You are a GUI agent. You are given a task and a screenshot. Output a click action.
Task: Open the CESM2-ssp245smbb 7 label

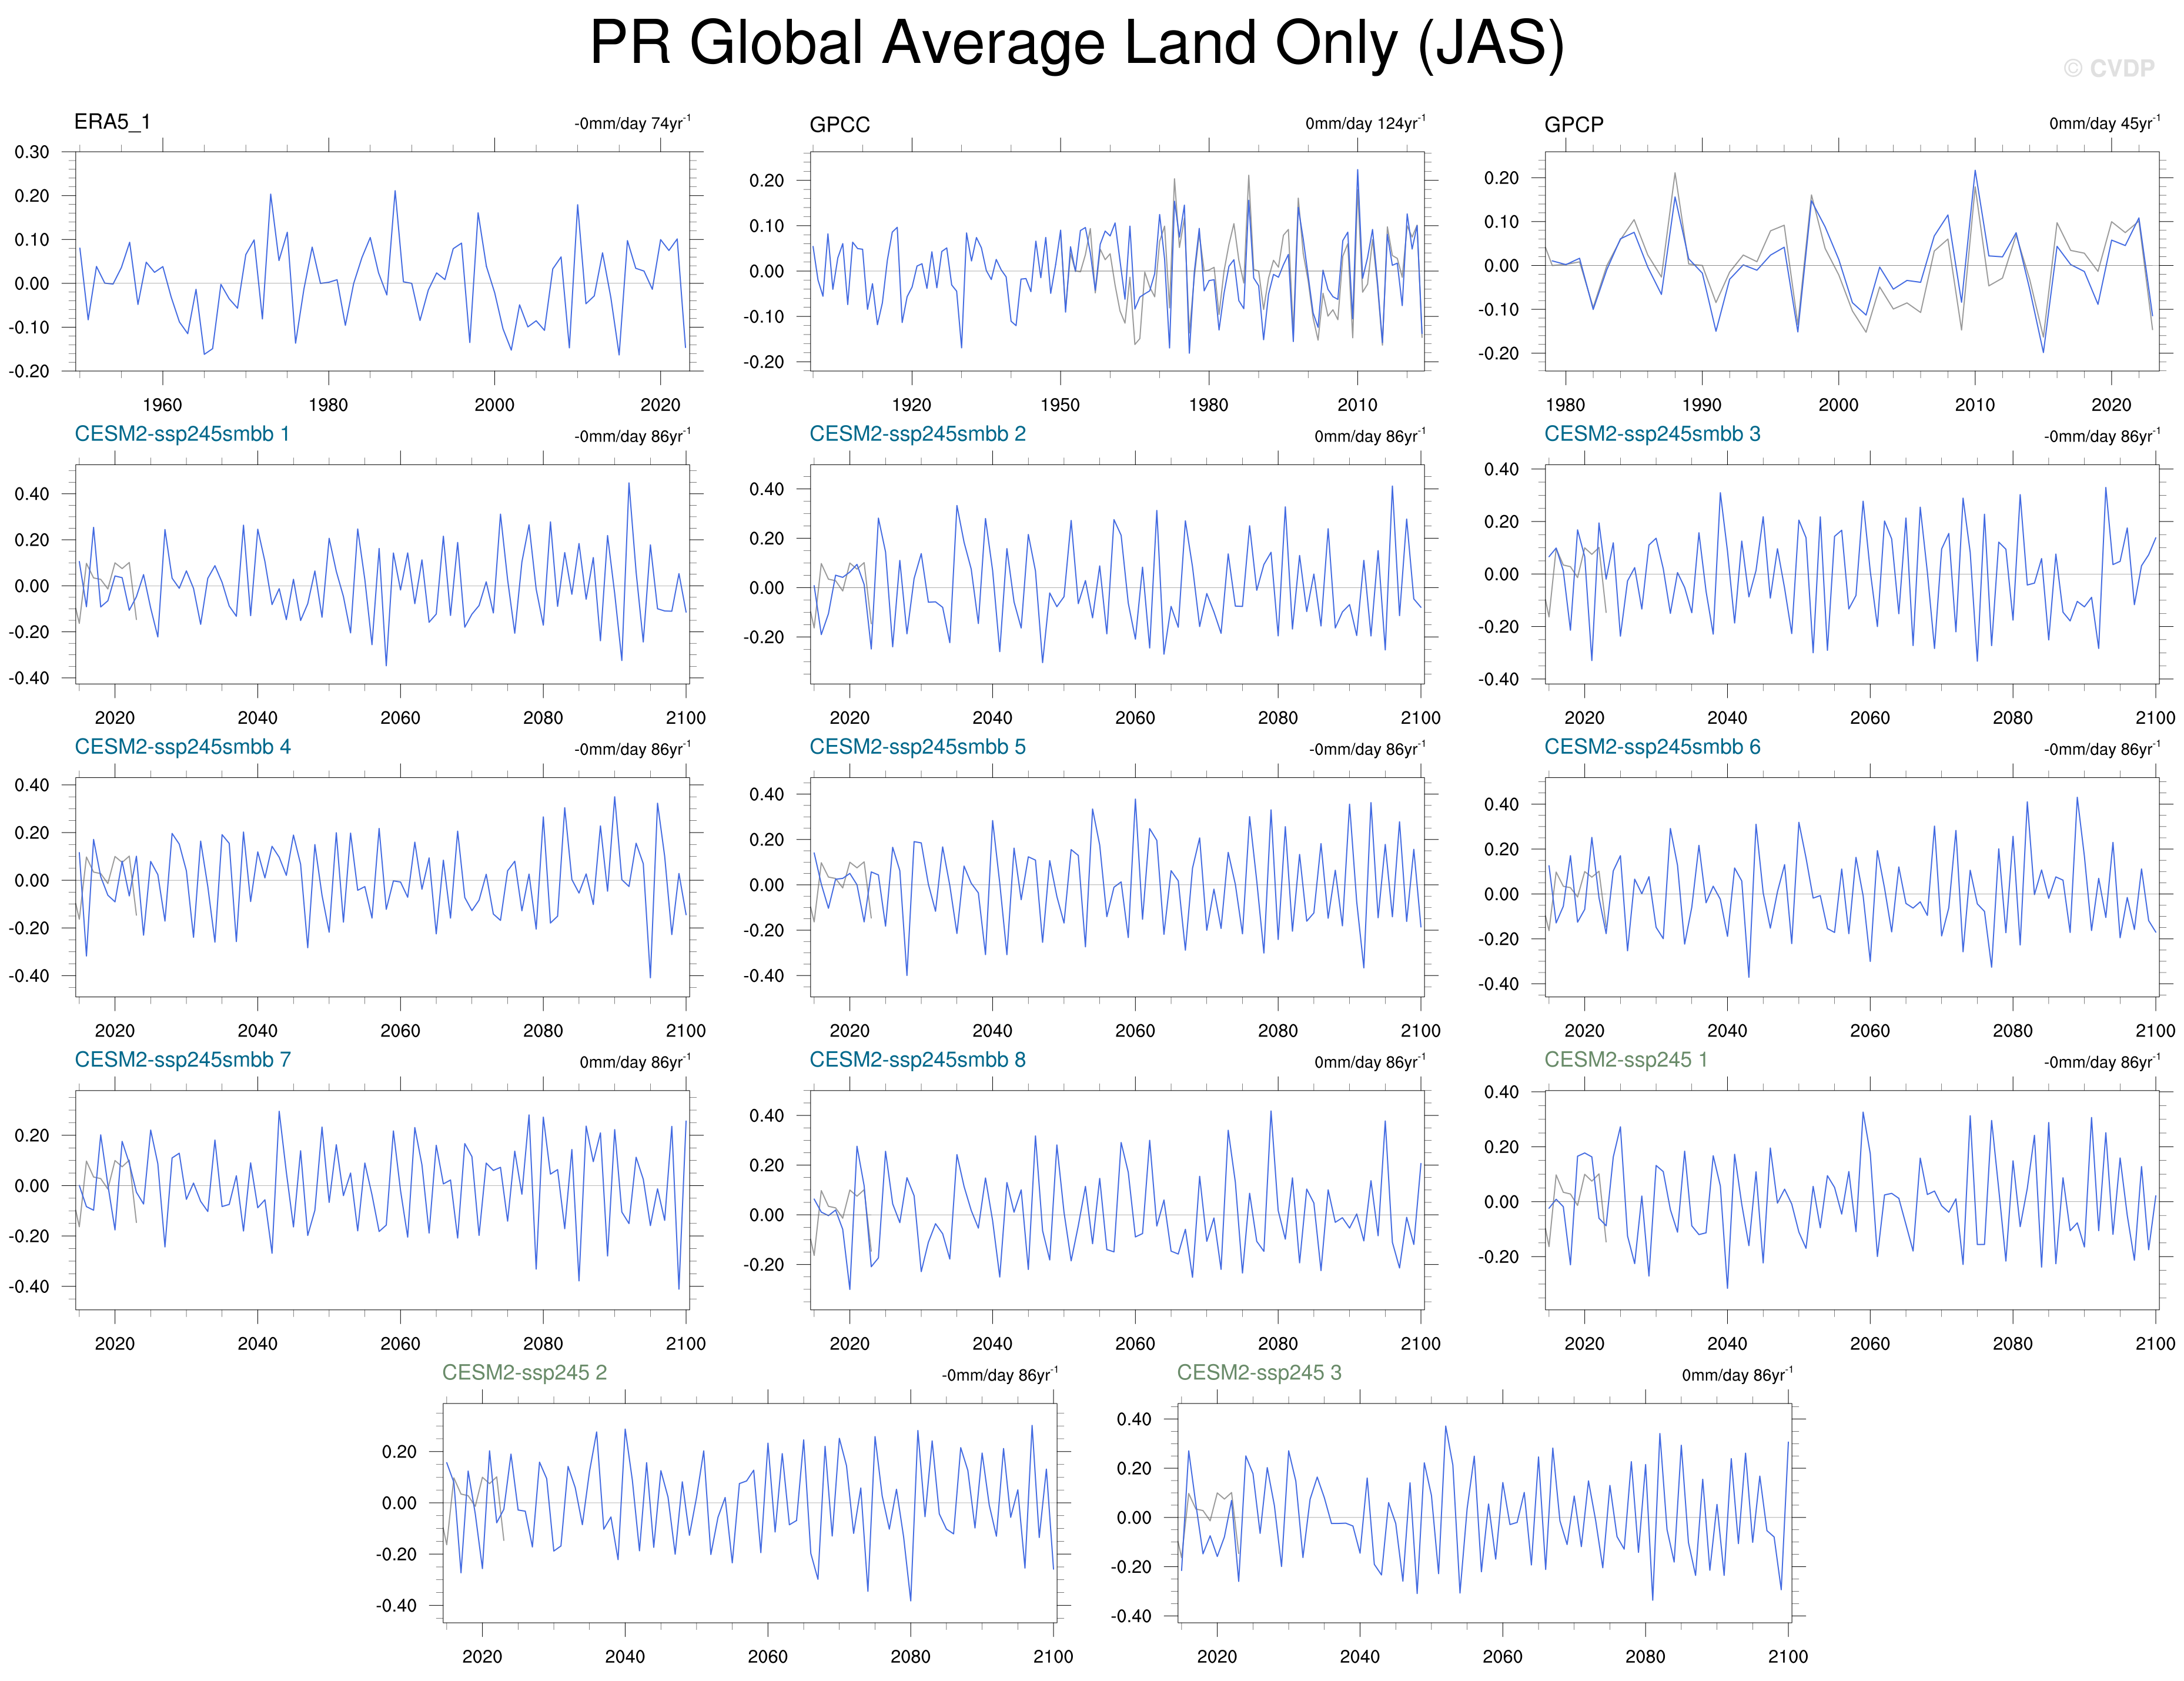pyautogui.click(x=182, y=1060)
